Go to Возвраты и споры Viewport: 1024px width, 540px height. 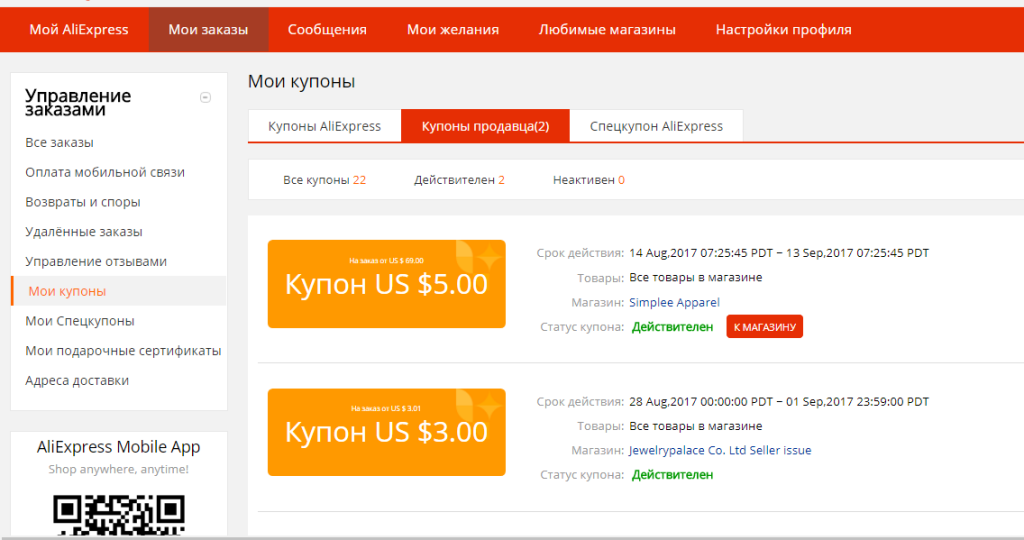[x=83, y=202]
